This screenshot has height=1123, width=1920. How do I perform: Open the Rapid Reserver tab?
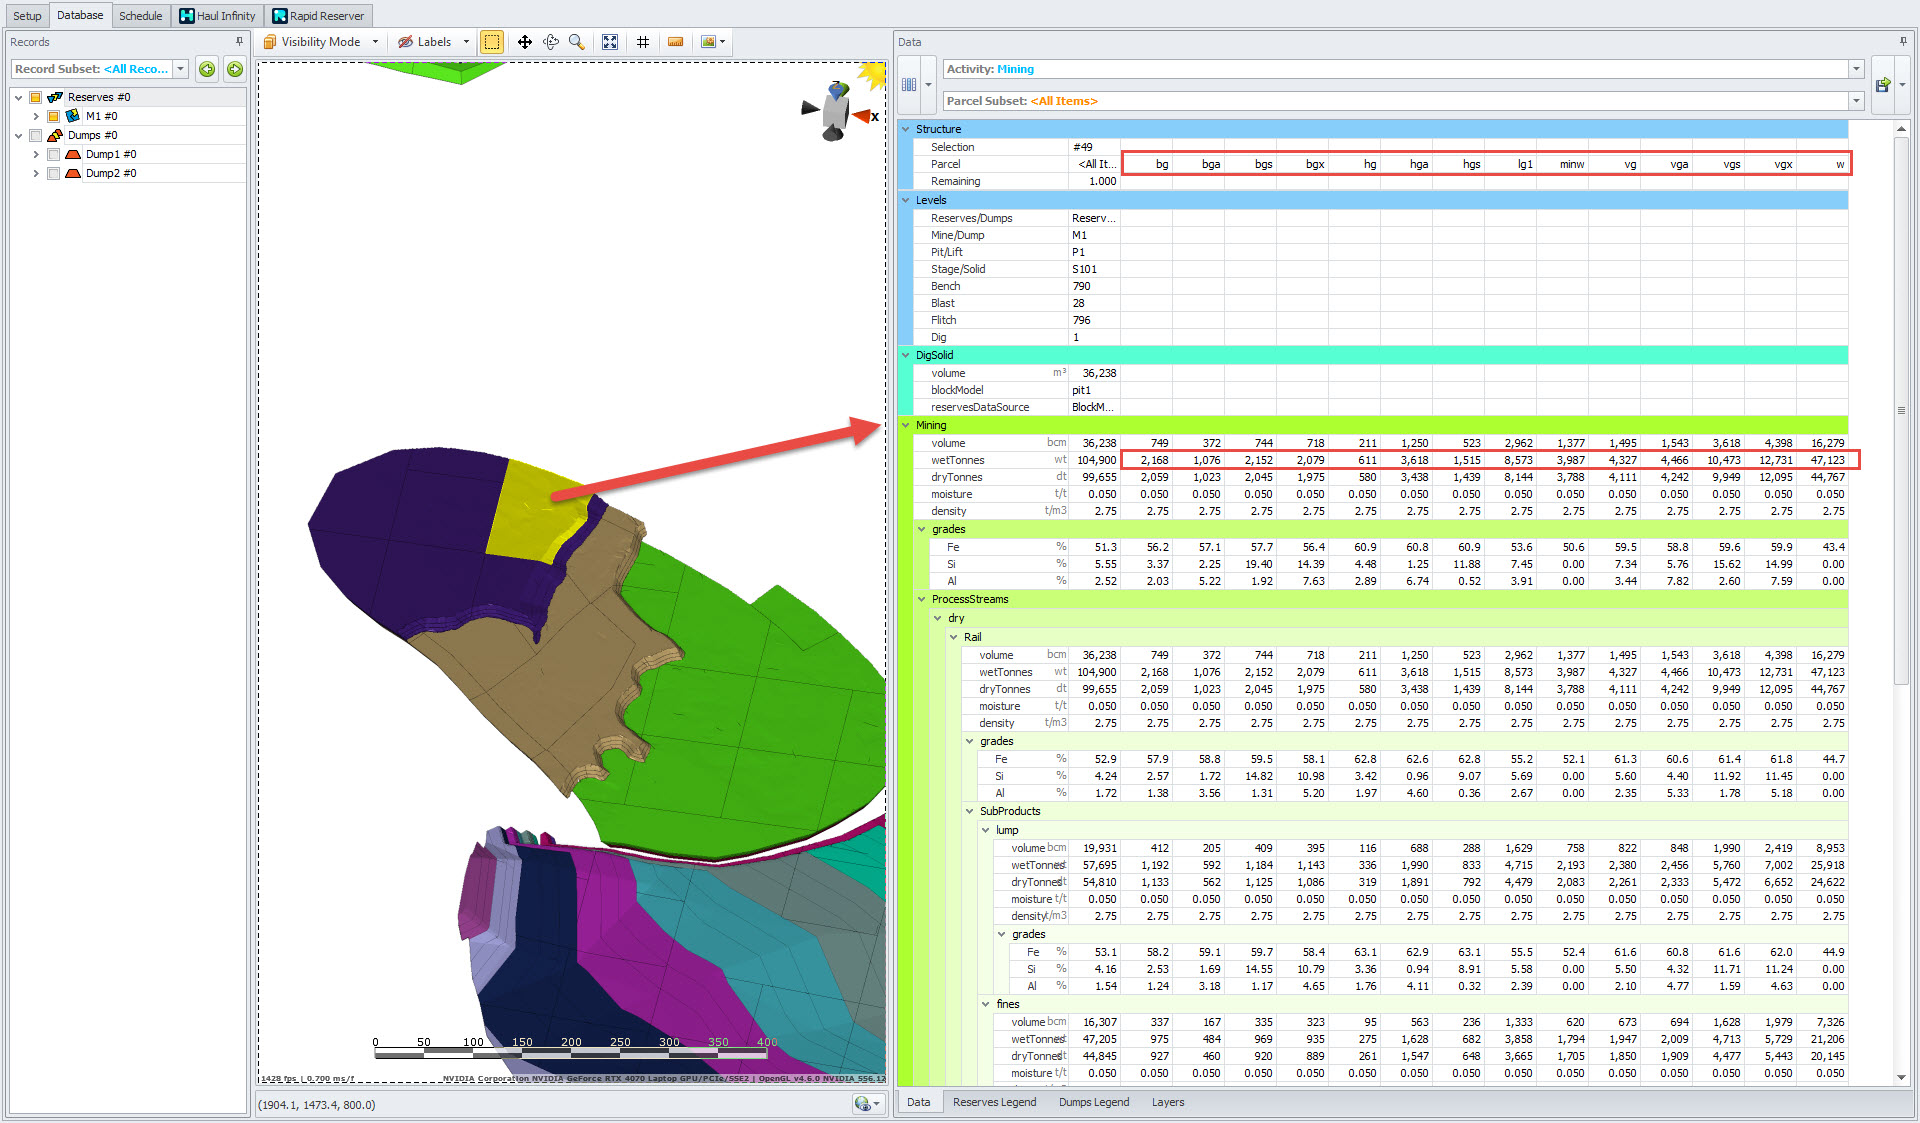[x=319, y=15]
